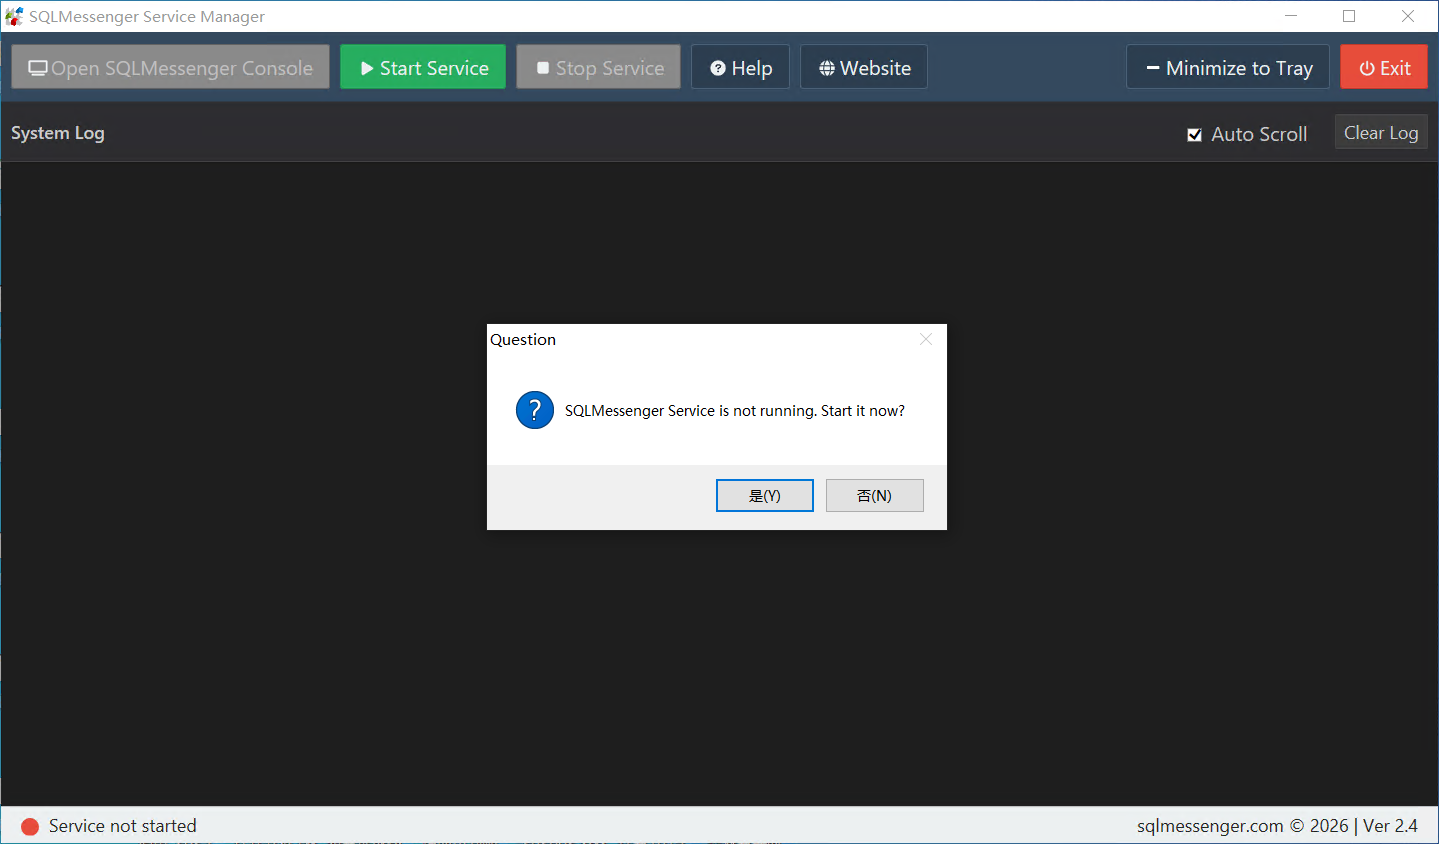
Task: Open the Help page
Action: pyautogui.click(x=740, y=67)
